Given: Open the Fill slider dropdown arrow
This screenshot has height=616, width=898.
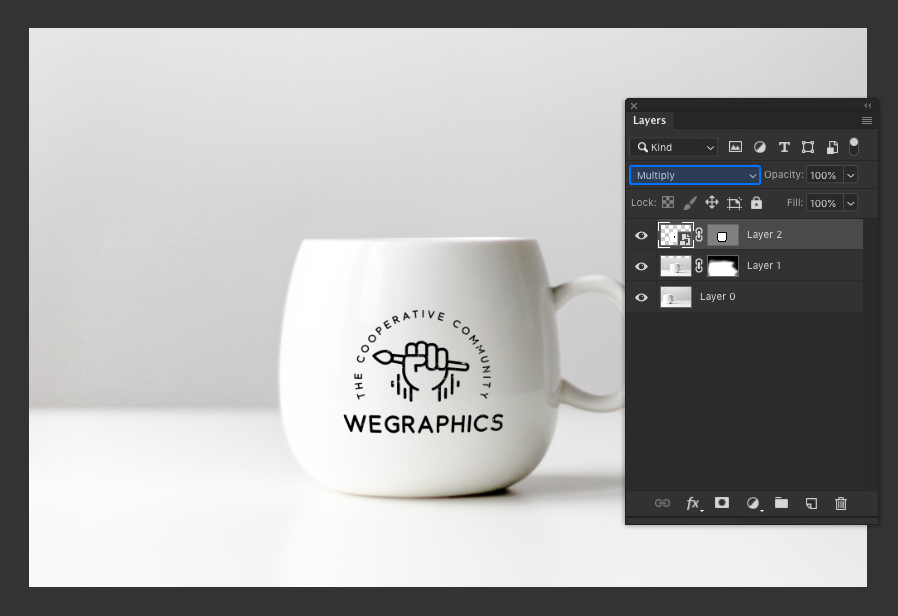Looking at the screenshot, I should [x=850, y=203].
